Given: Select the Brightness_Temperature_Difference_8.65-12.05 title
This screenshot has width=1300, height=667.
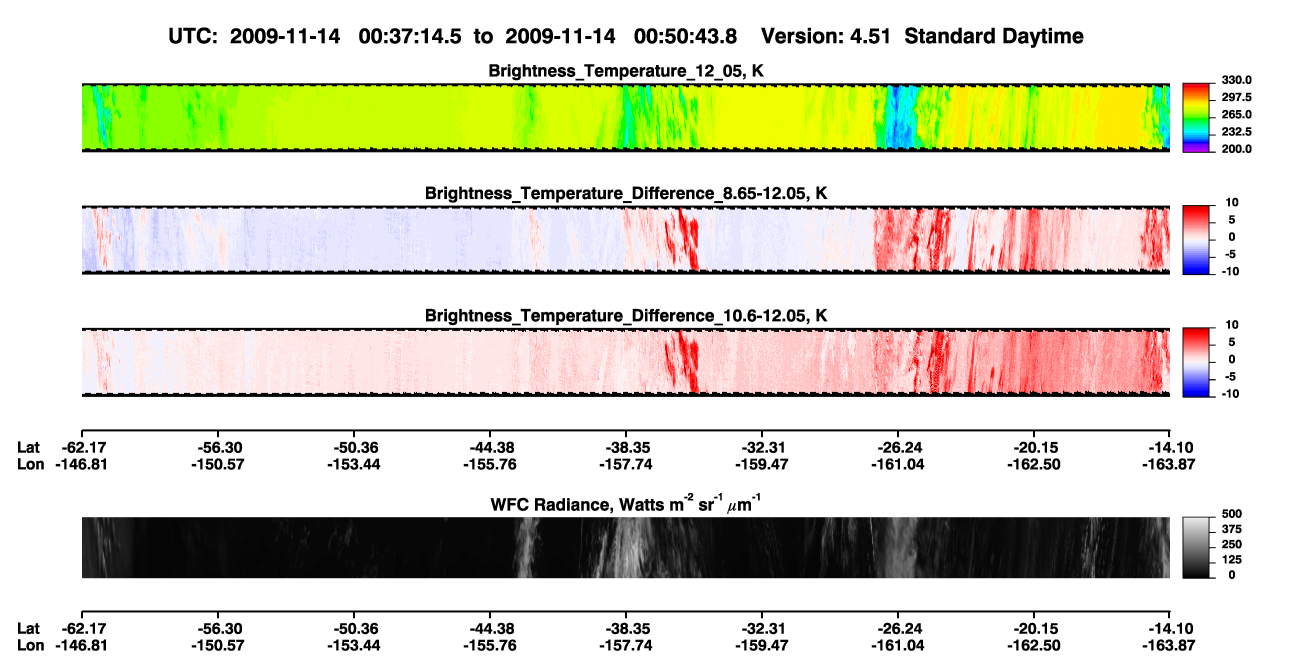Looking at the screenshot, I should (626, 193).
